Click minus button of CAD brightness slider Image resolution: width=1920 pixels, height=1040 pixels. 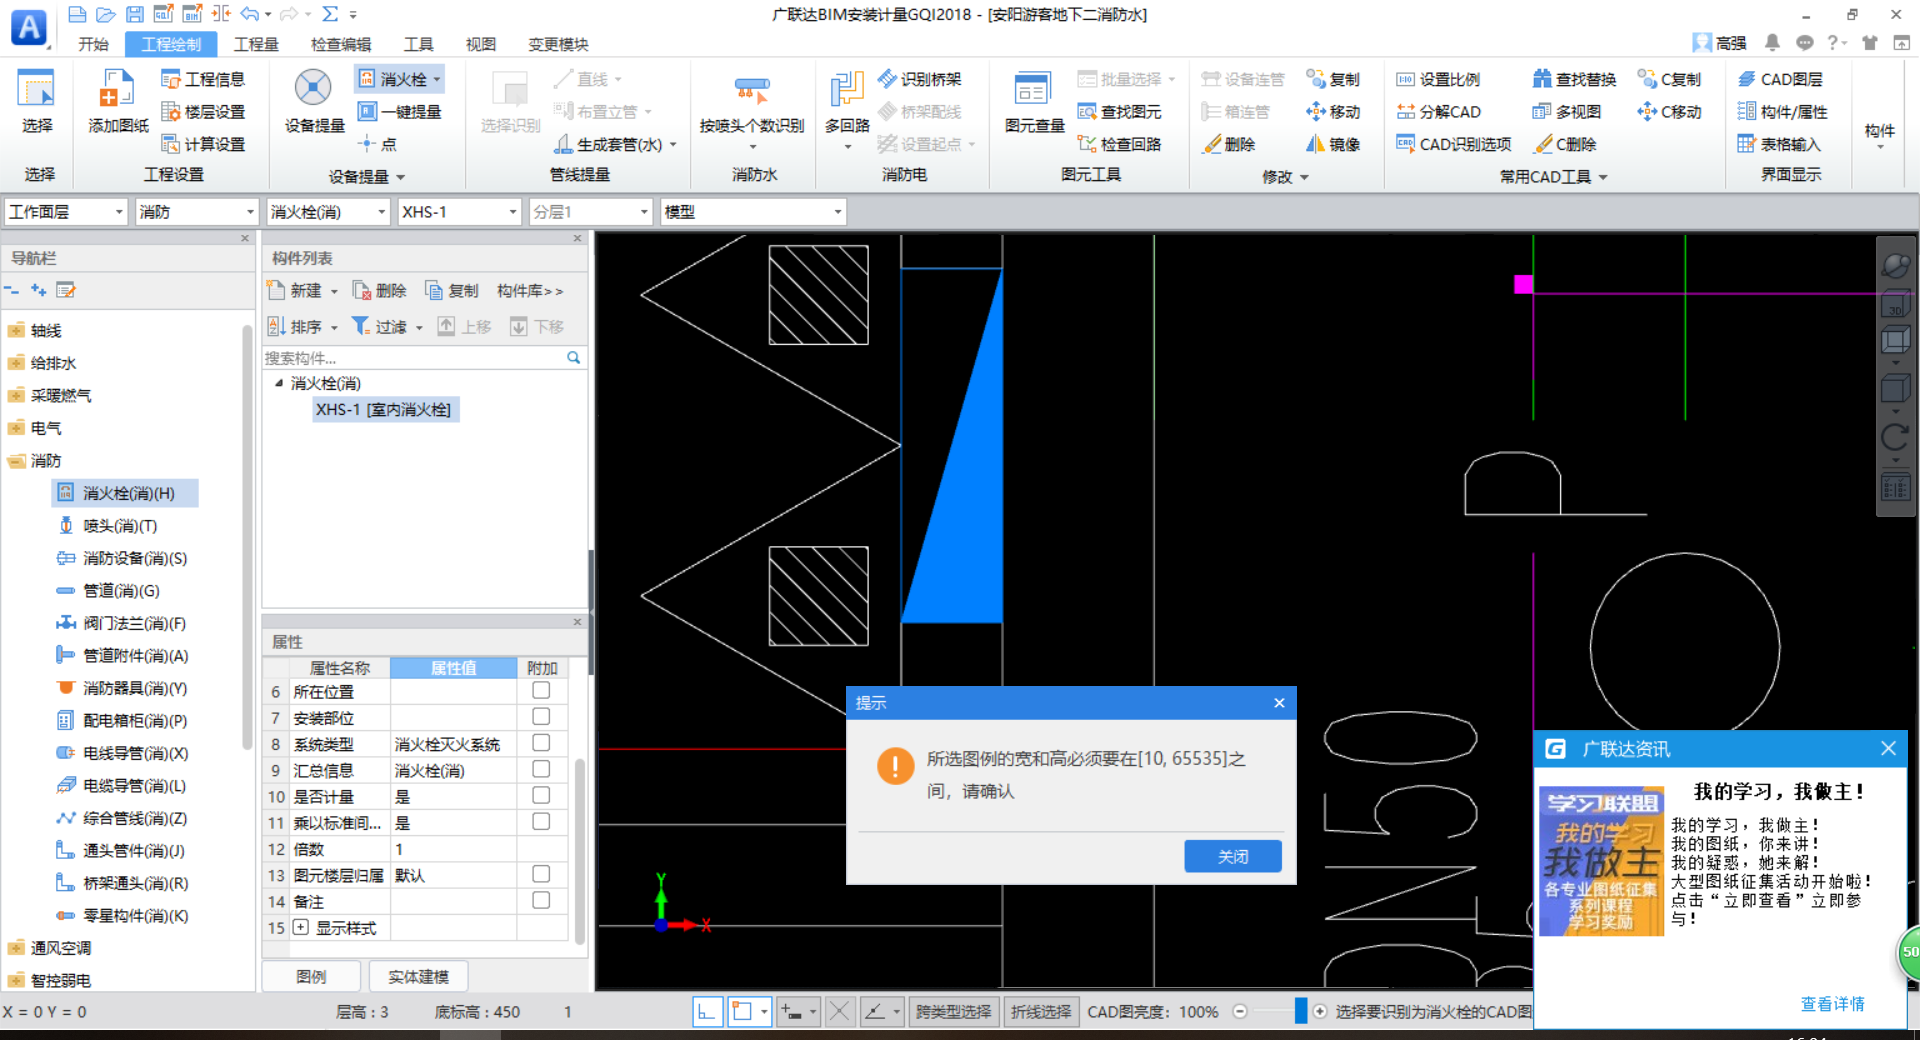pos(1240,1011)
